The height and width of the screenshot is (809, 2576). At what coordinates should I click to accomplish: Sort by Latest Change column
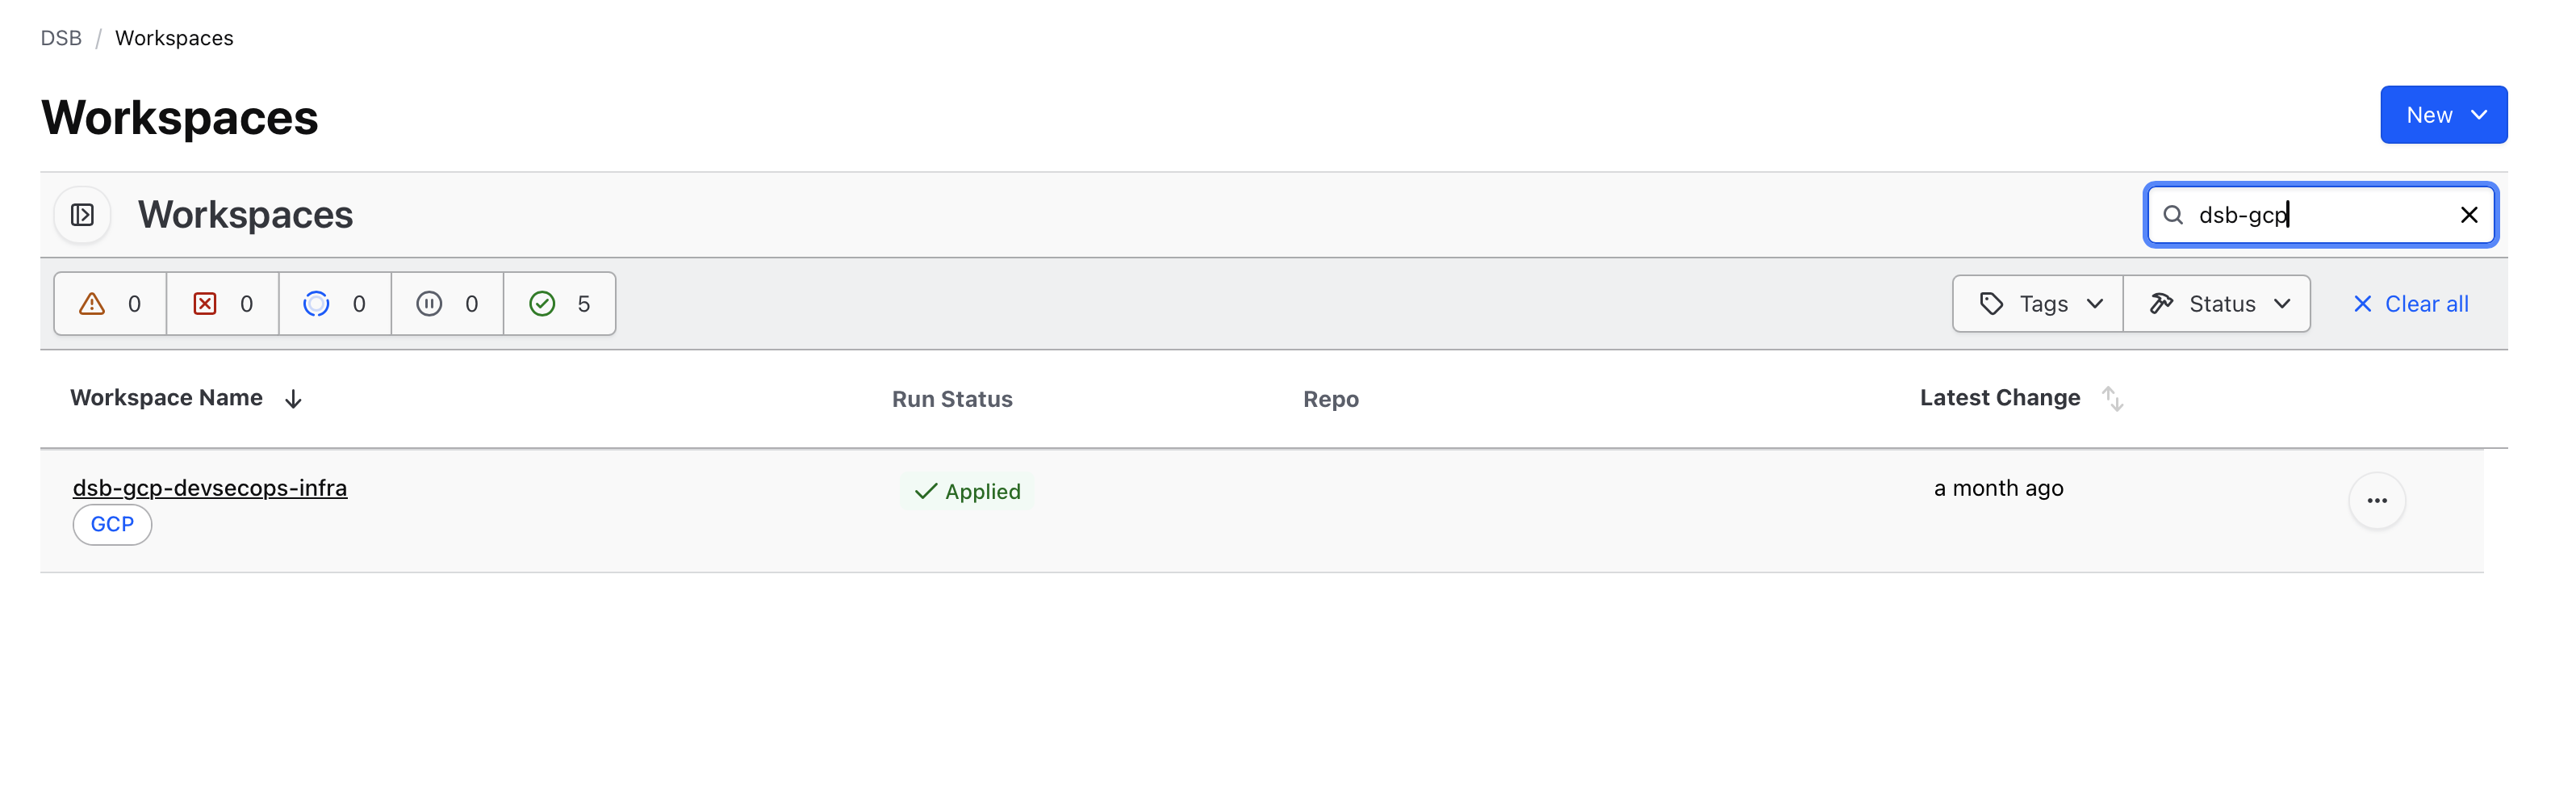tap(2111, 399)
